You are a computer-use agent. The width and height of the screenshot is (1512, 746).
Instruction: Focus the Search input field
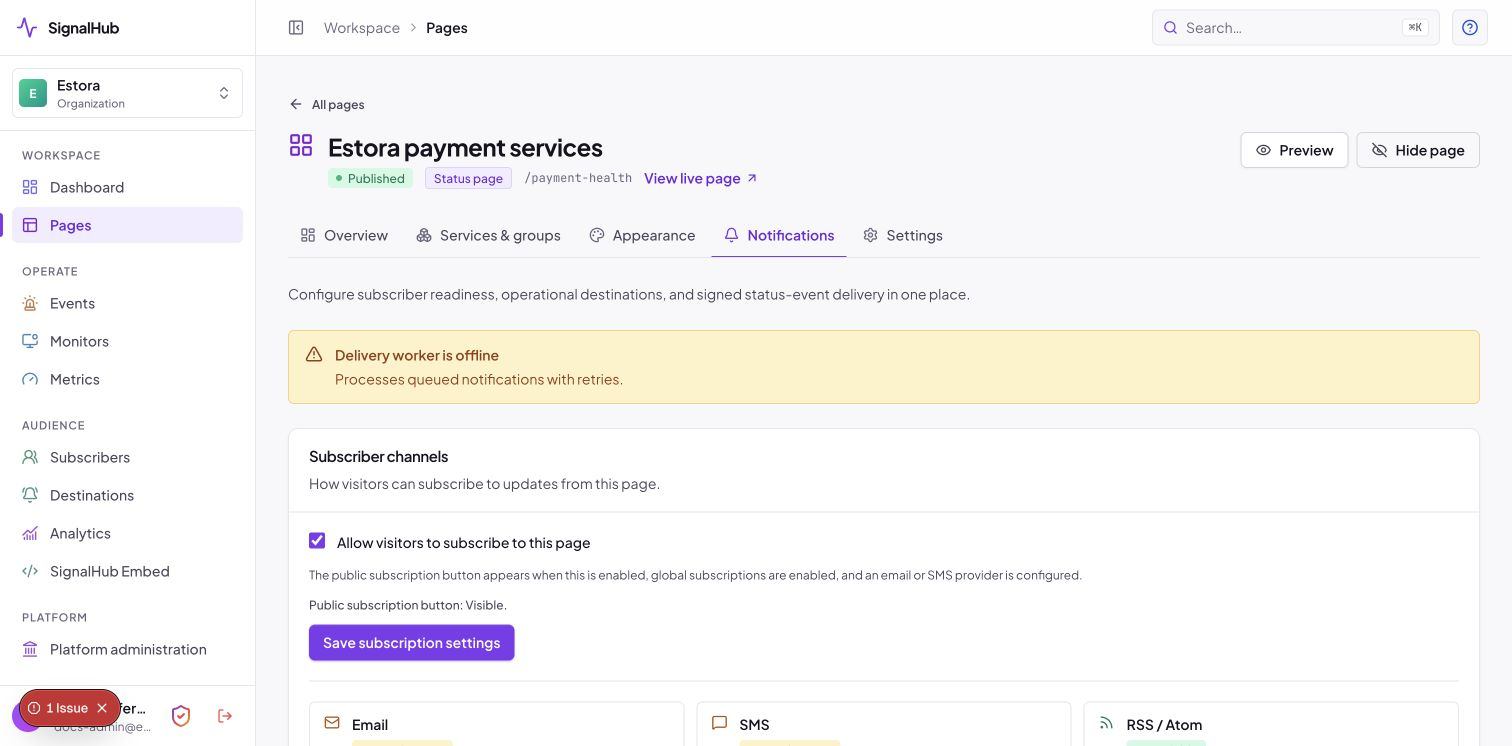1296,28
